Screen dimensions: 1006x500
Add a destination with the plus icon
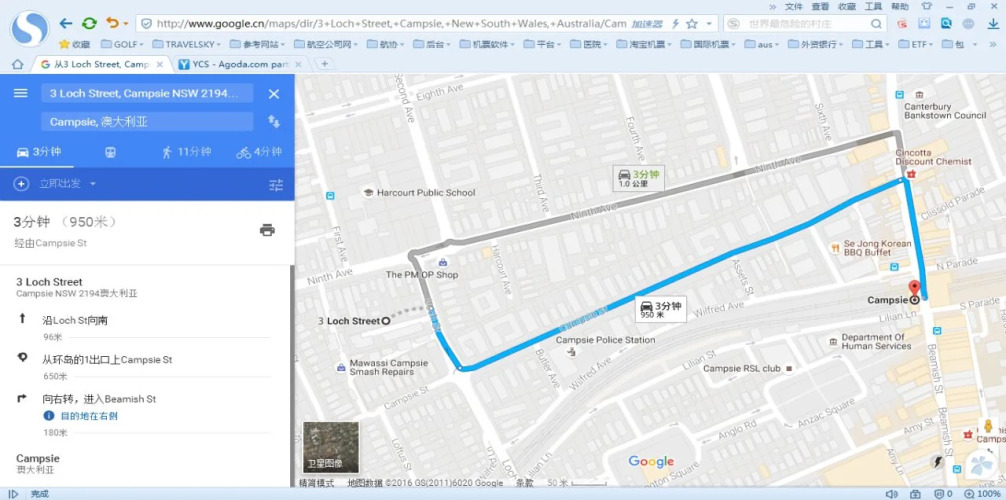coord(21,184)
